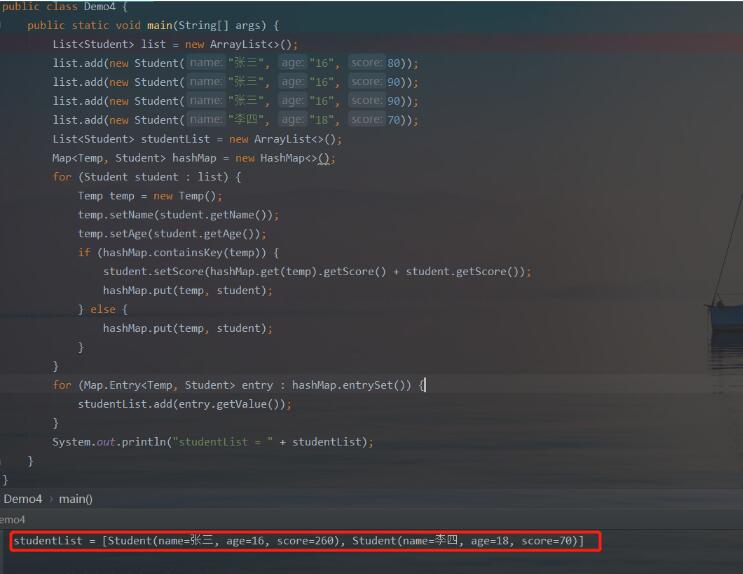Click the if (hashMap.containsKey(temp)) line
The width and height of the screenshot is (743, 574).
click(179, 253)
